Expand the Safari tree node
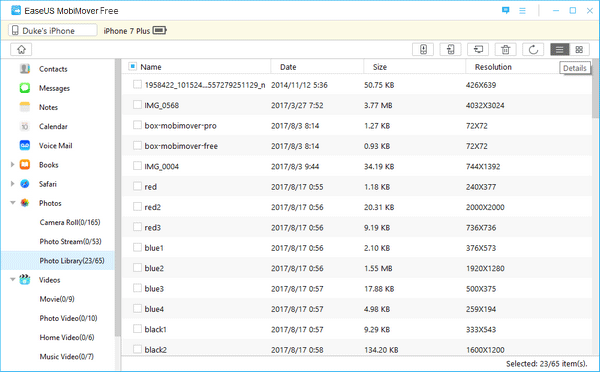The width and height of the screenshot is (600, 372). tap(12, 184)
